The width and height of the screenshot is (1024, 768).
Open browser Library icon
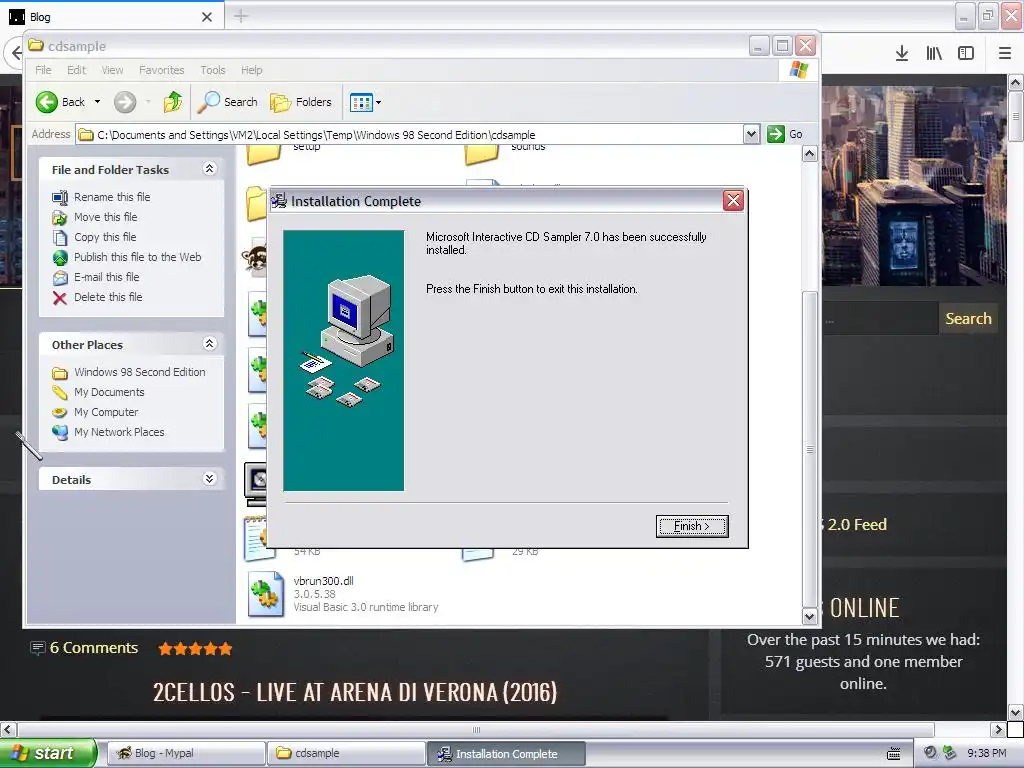pyautogui.click(x=934, y=53)
